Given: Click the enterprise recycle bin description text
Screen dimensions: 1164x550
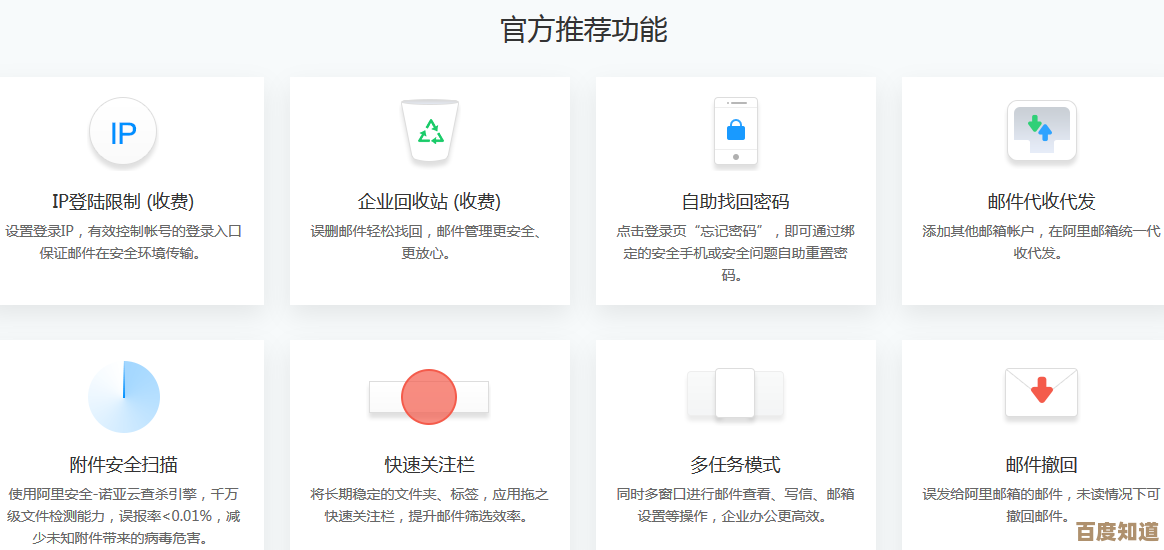Looking at the screenshot, I should tap(430, 242).
